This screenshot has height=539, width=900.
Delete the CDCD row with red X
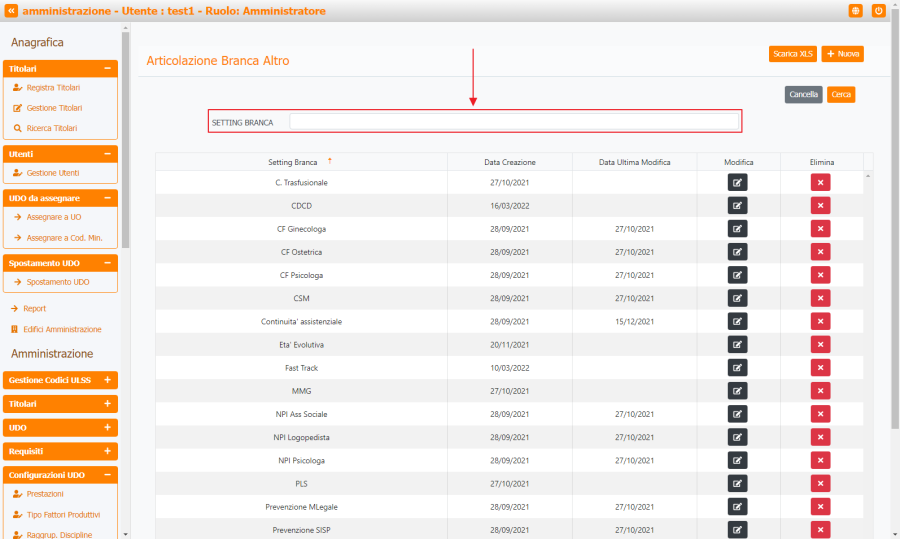coord(820,205)
